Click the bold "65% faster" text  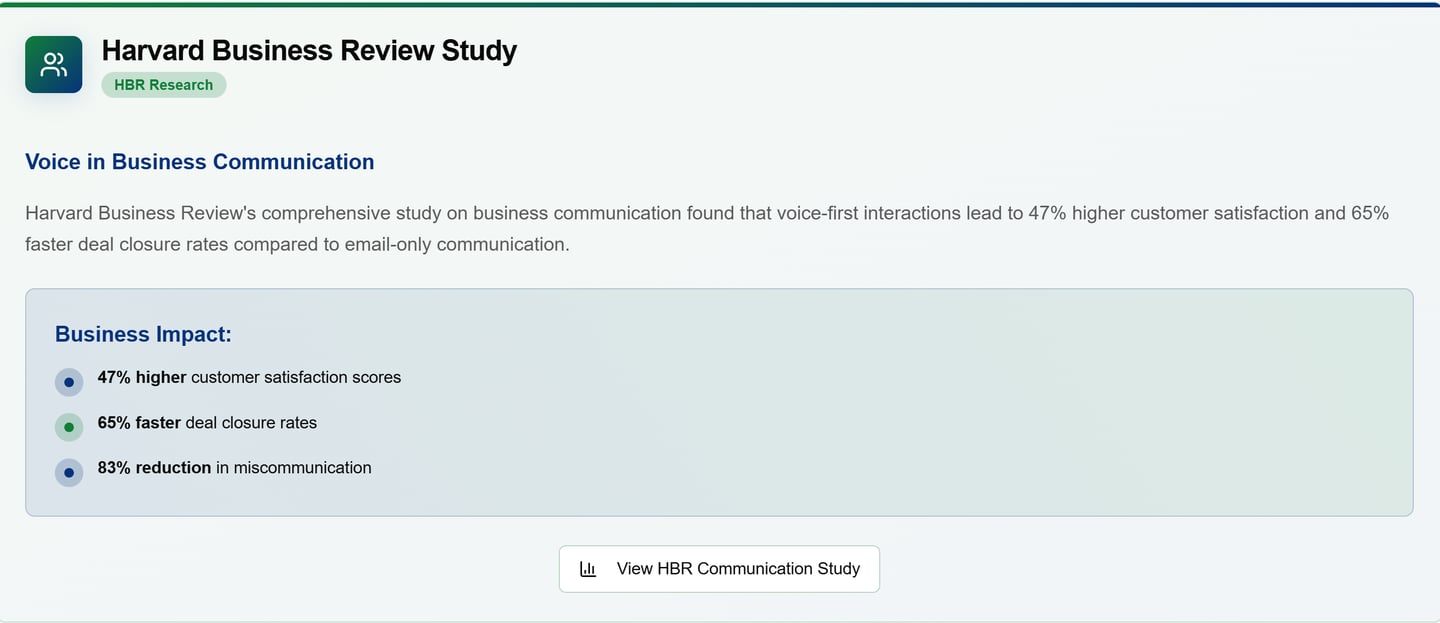click(x=139, y=423)
